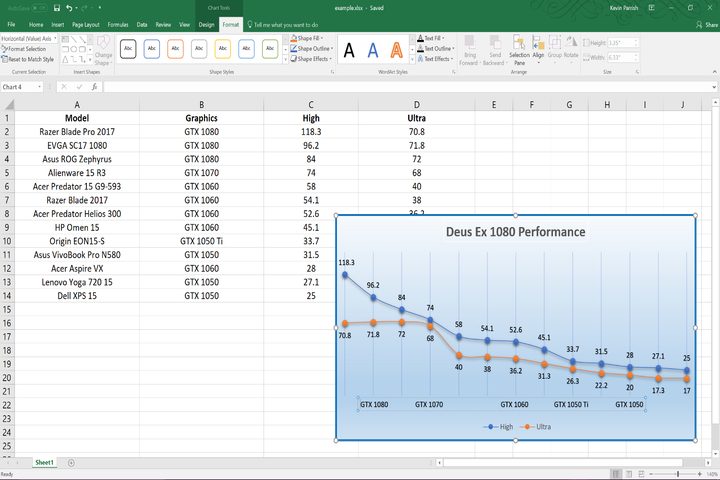Select cell containing GTX 1050 Ti

coord(201,241)
